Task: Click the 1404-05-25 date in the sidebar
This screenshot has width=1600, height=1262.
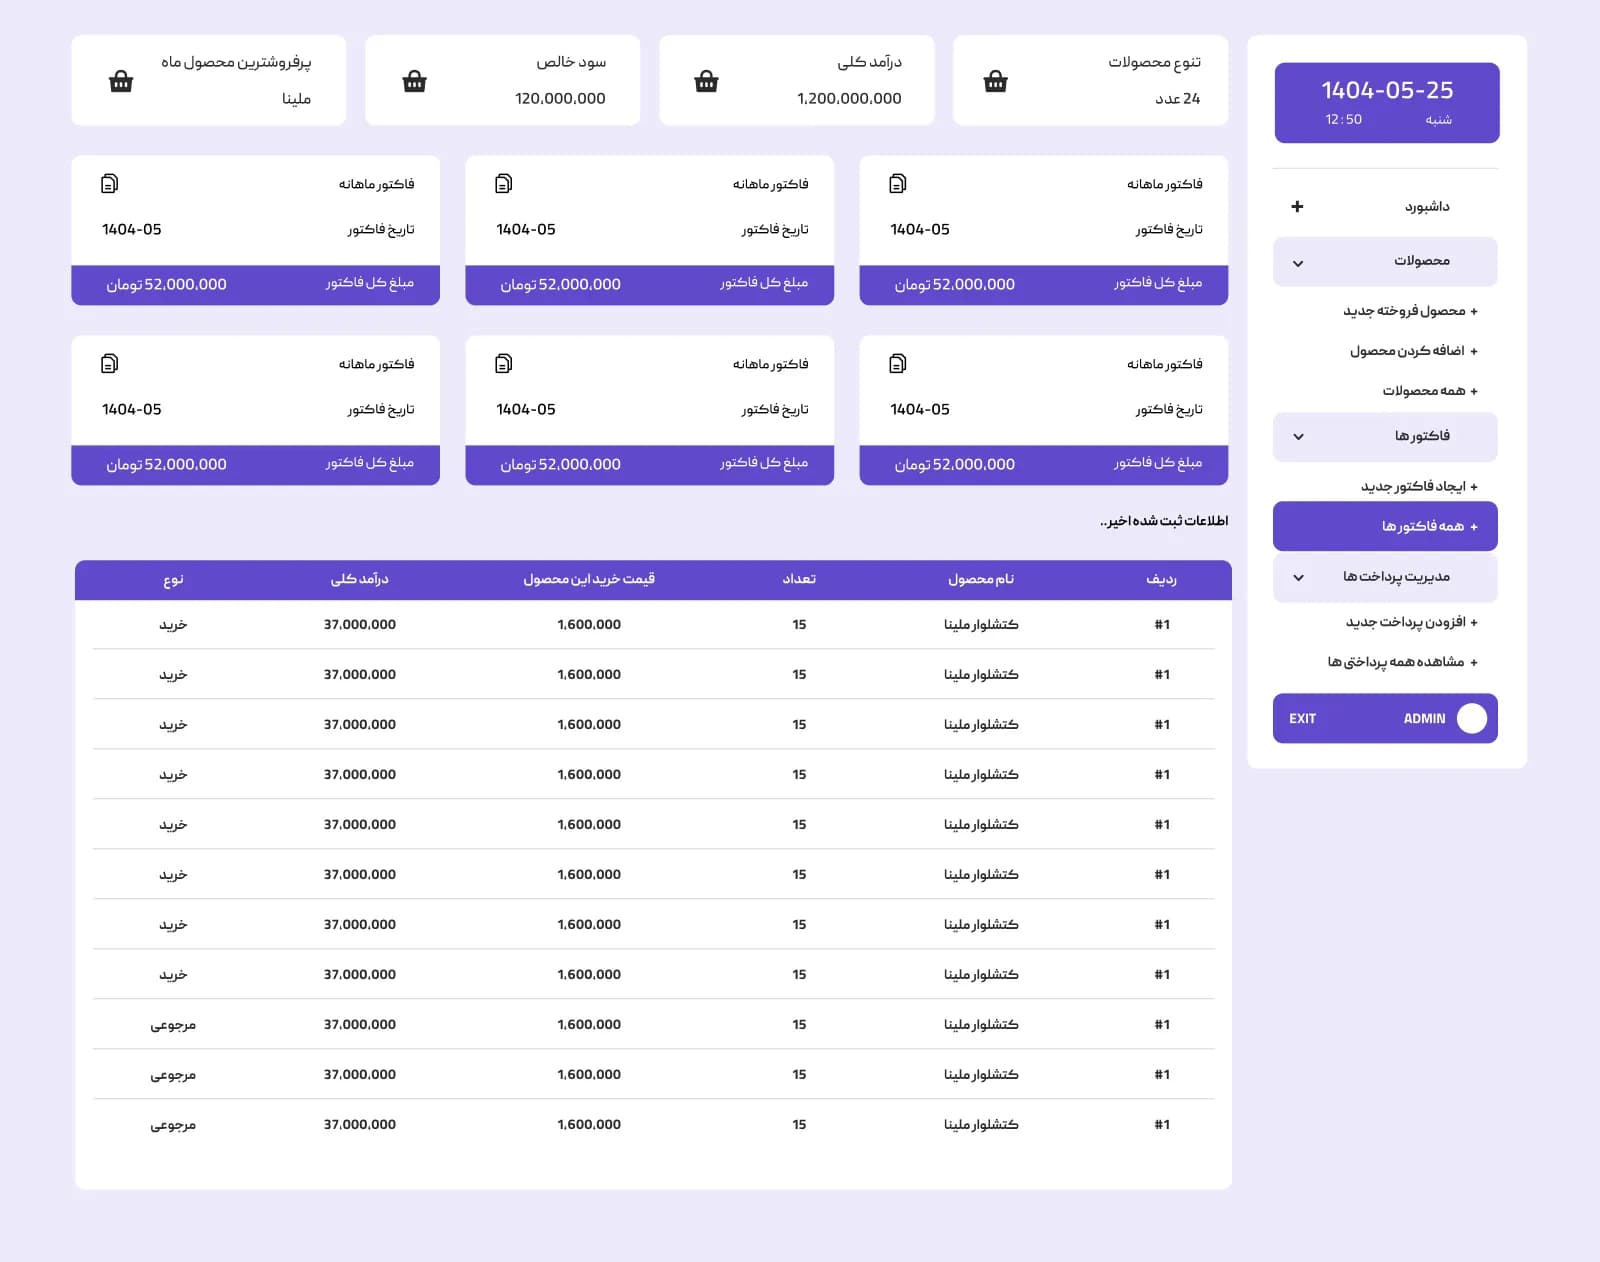Action: [1387, 90]
